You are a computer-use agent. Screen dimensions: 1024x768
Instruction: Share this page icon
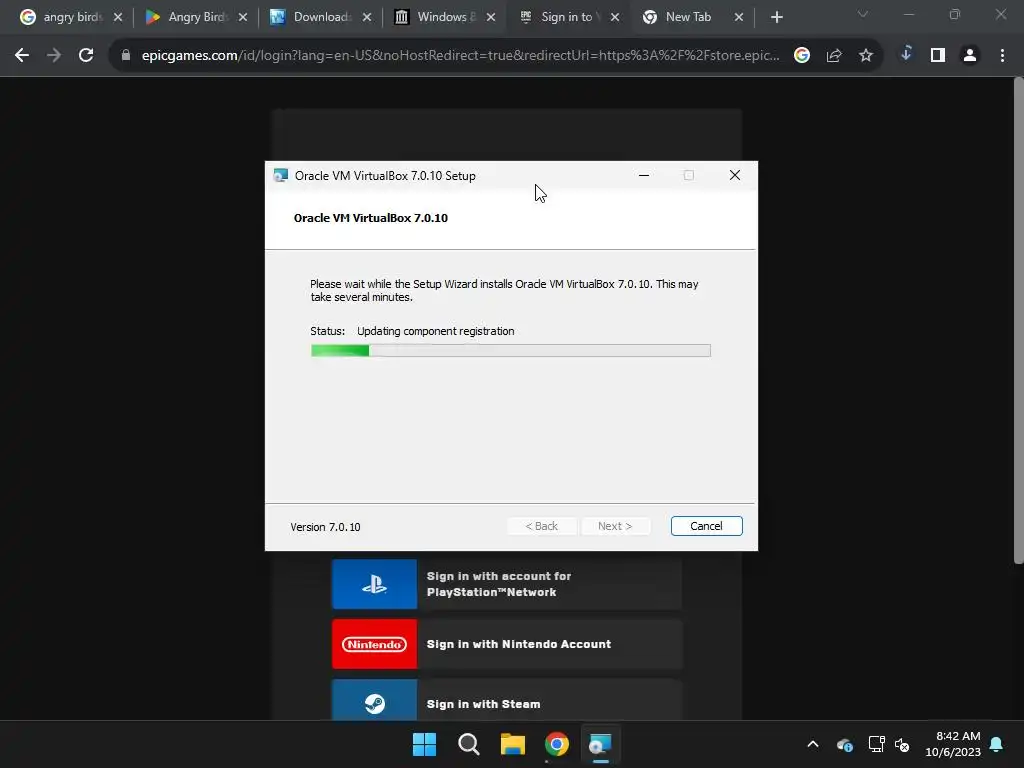click(x=834, y=56)
